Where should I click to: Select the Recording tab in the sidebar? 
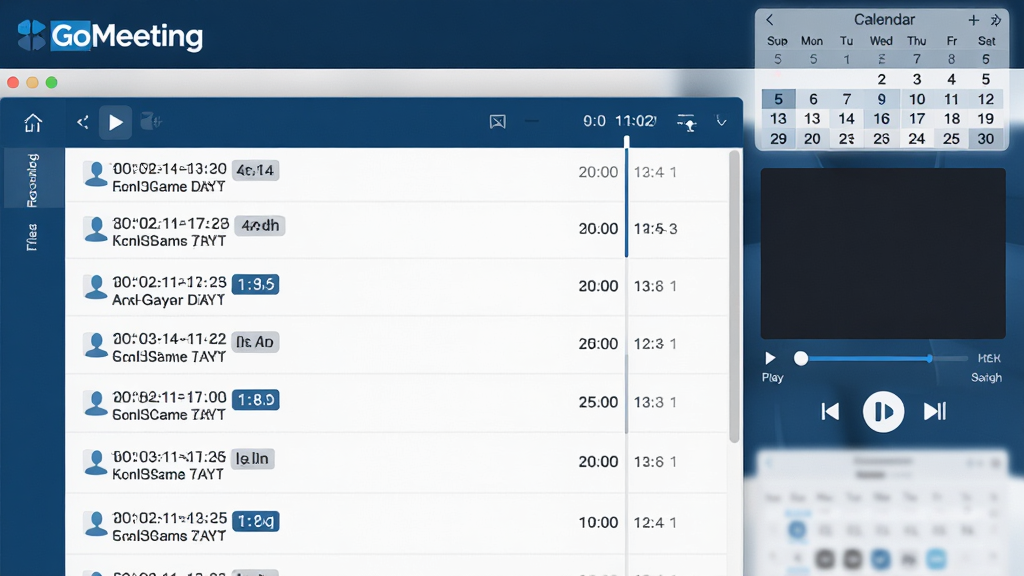coord(33,180)
